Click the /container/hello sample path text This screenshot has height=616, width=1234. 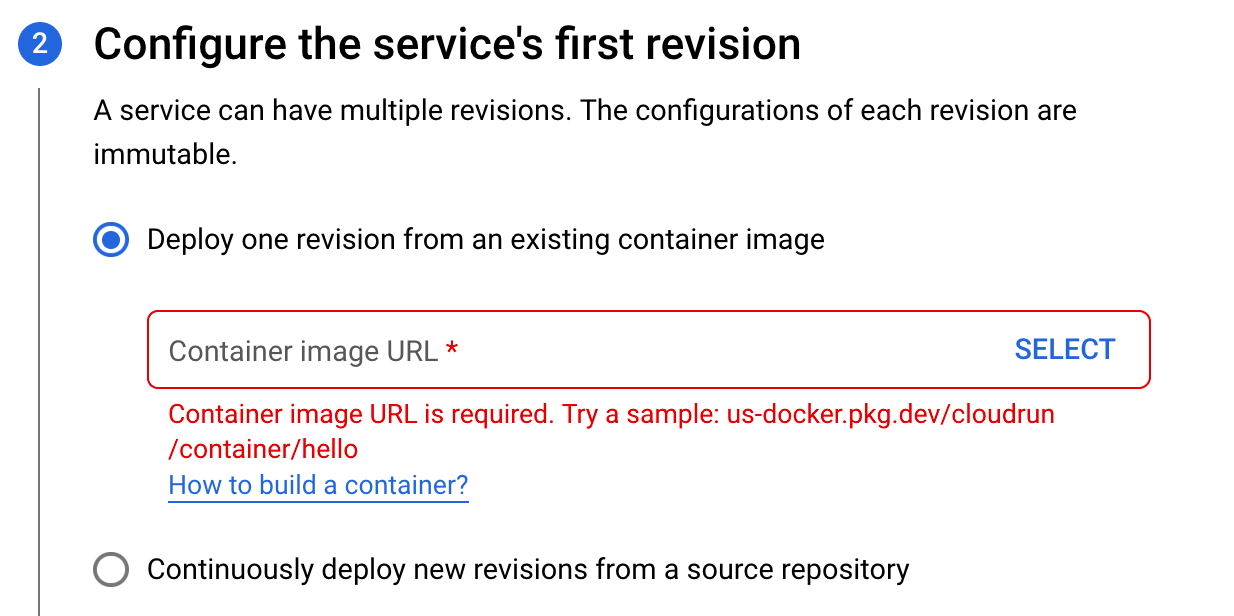tap(263, 449)
